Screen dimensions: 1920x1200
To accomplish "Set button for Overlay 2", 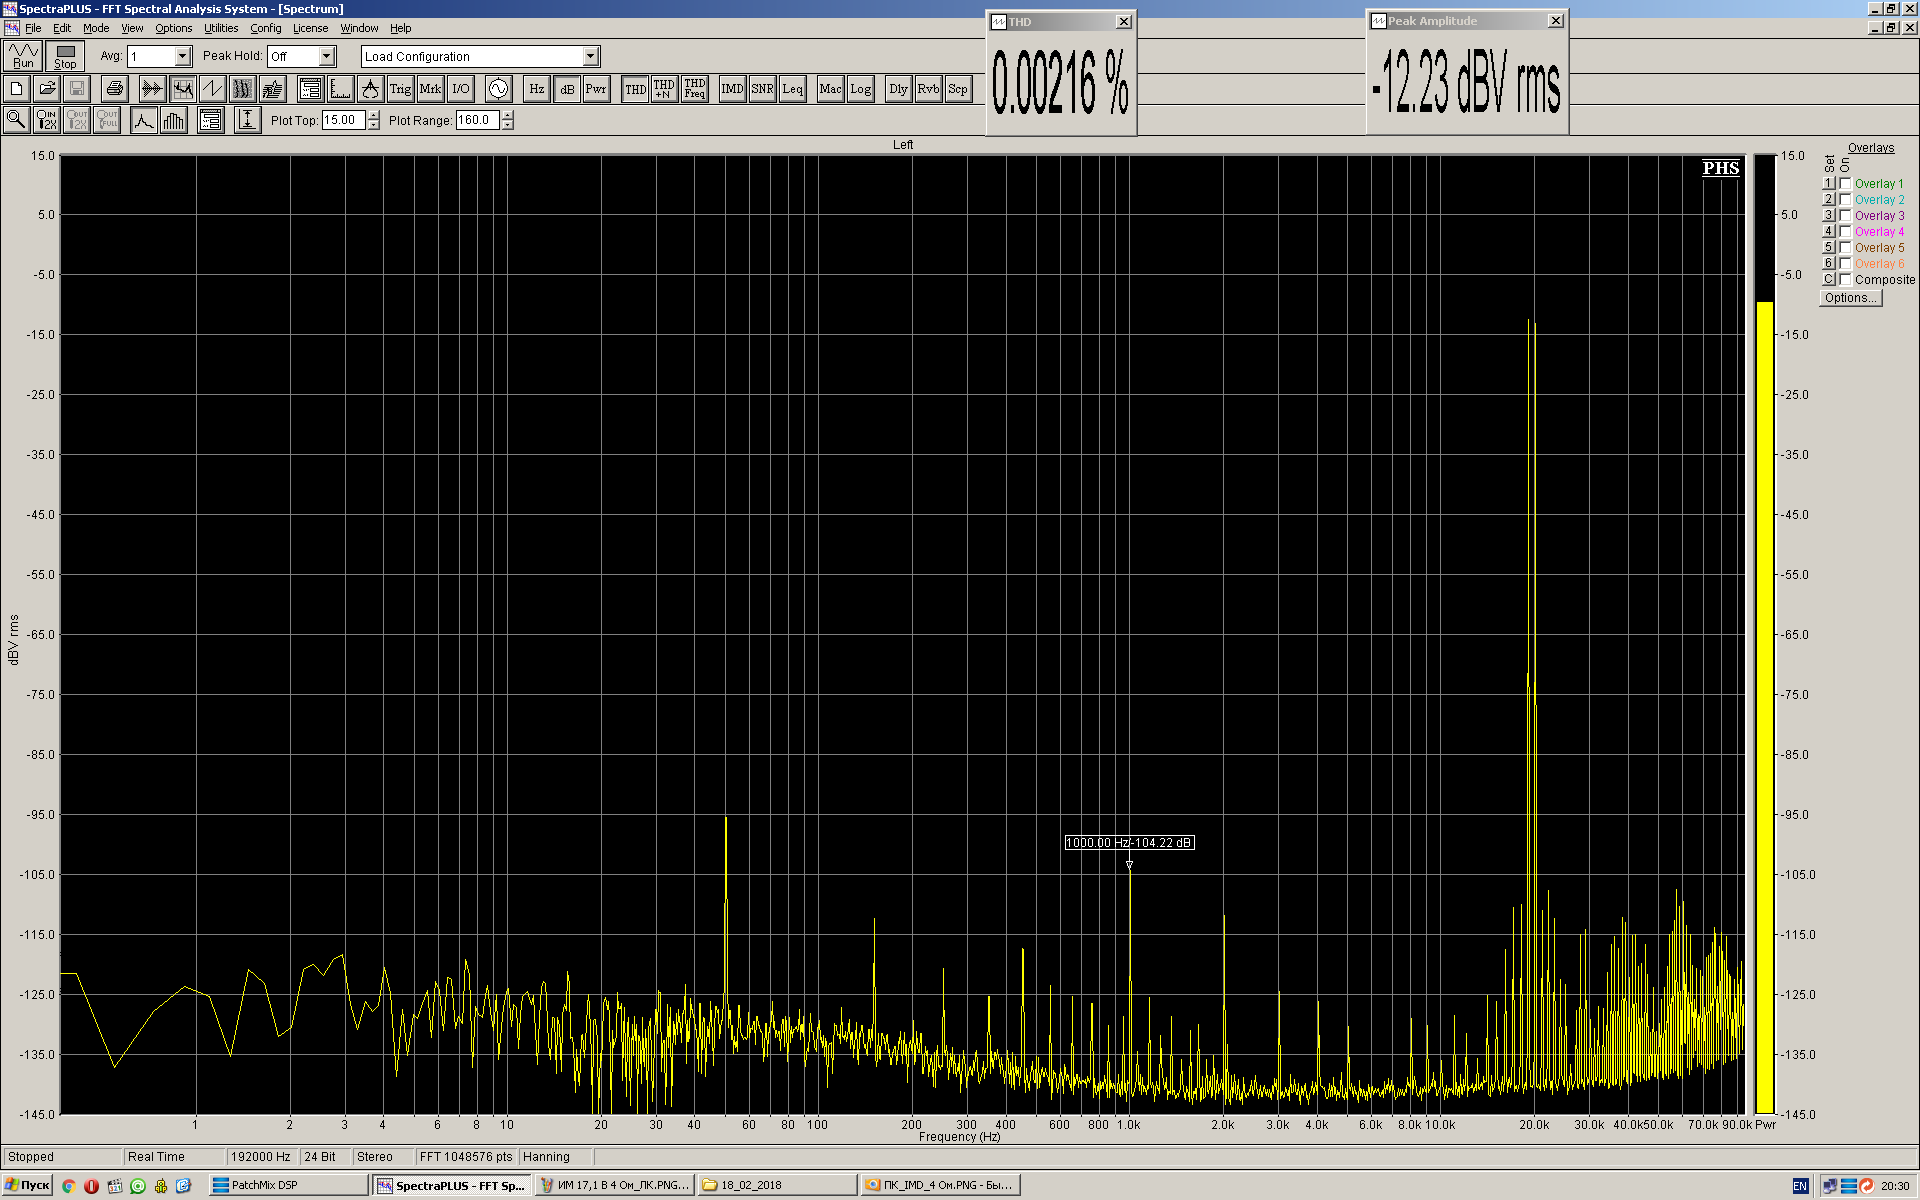I will click(x=1828, y=199).
